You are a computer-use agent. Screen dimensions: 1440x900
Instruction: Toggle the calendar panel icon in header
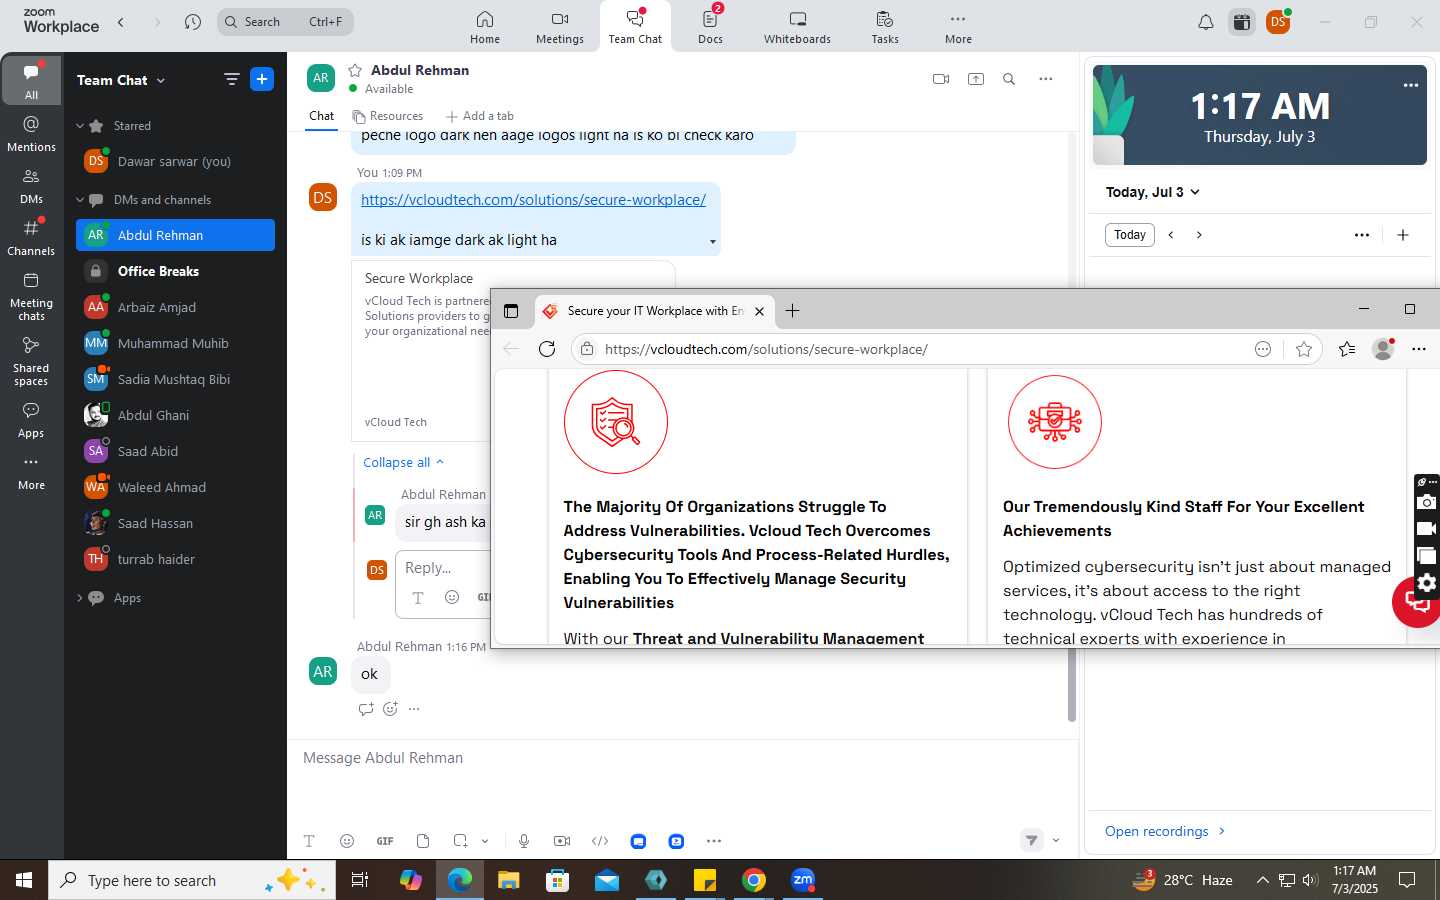(1242, 22)
